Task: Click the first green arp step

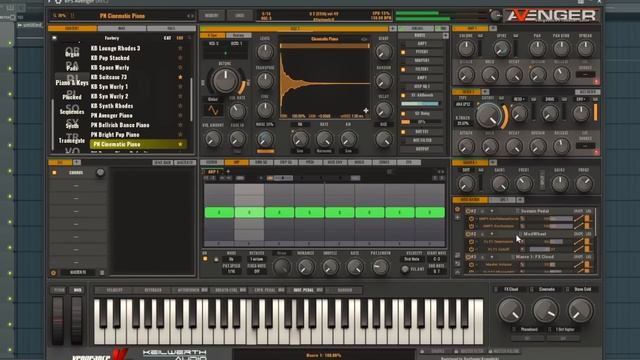Action: [219, 212]
